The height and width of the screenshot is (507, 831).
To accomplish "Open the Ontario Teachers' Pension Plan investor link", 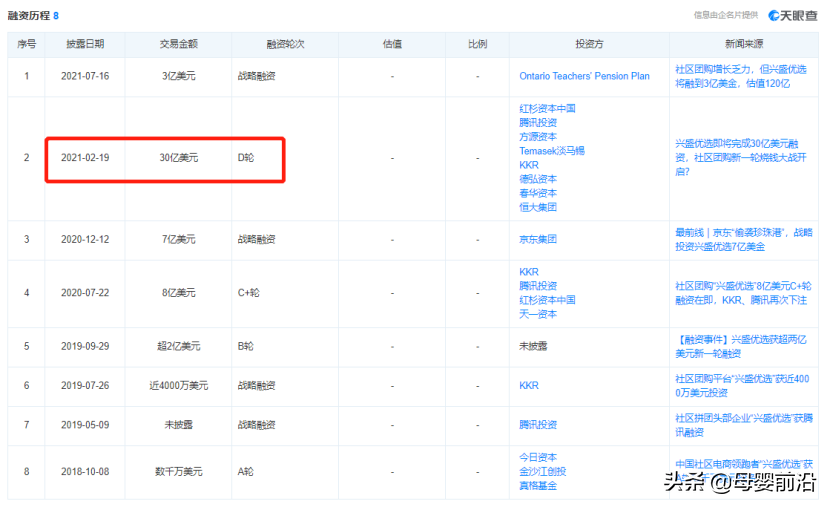I will 584,76.
